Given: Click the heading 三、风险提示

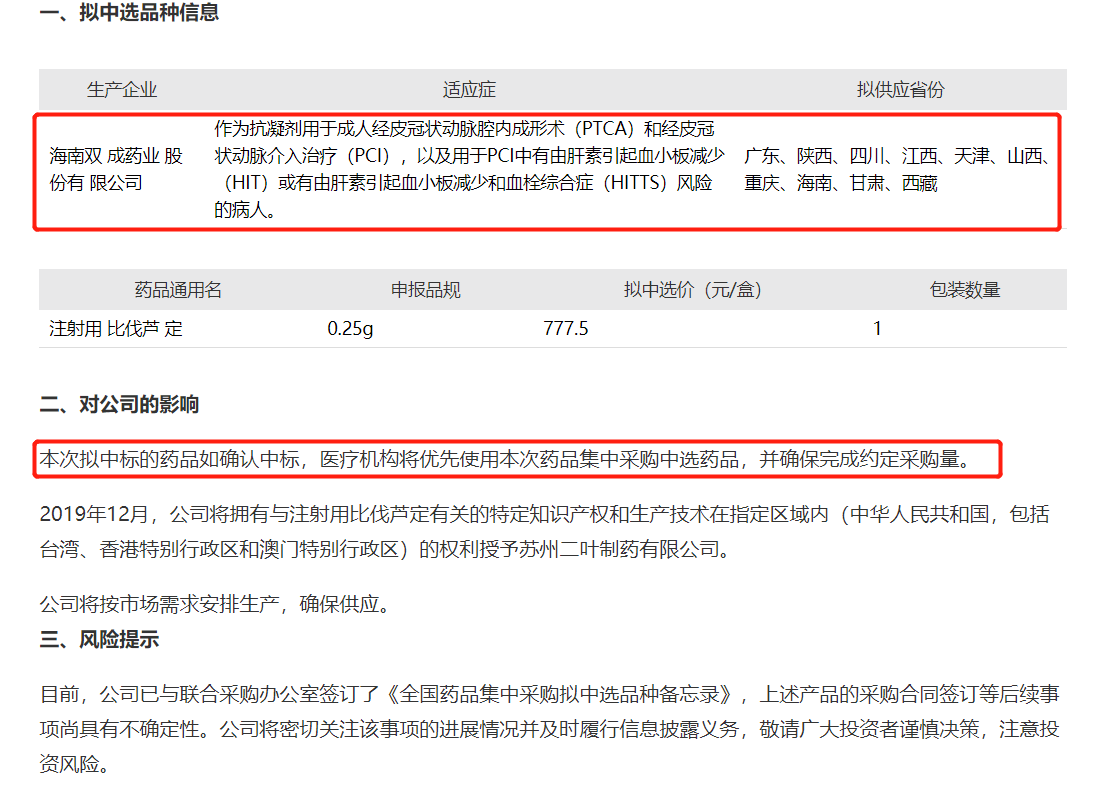Looking at the screenshot, I should tap(99, 640).
